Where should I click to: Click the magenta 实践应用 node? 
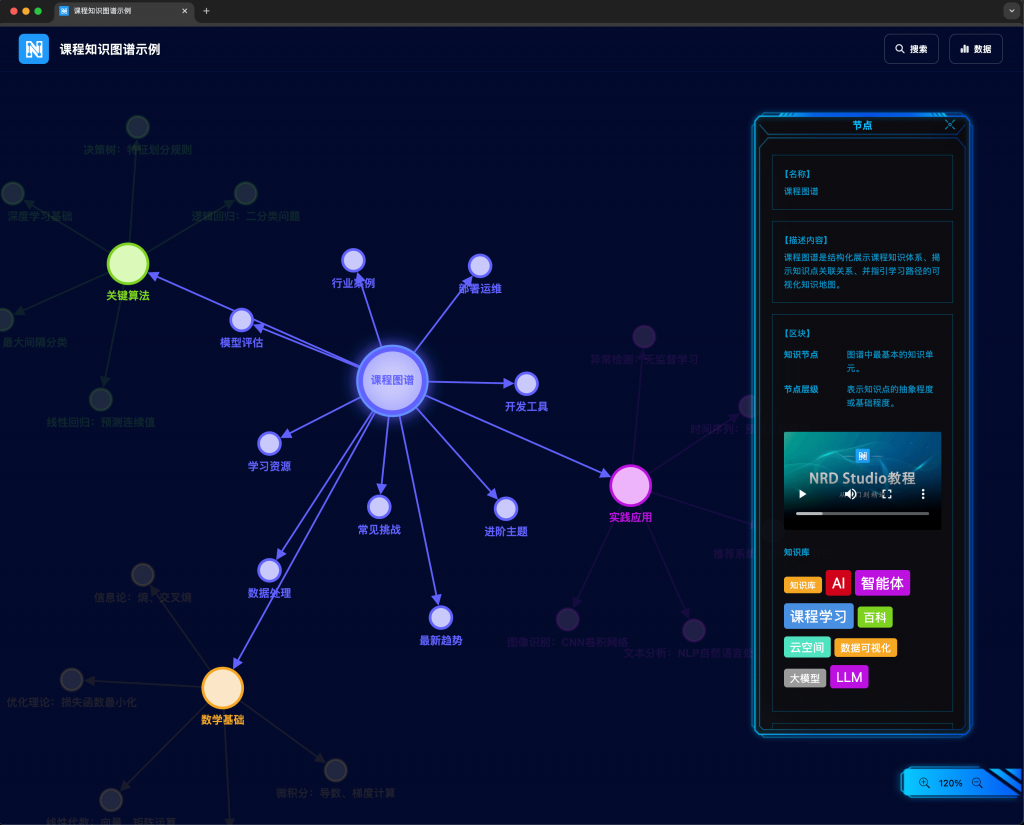pos(630,486)
